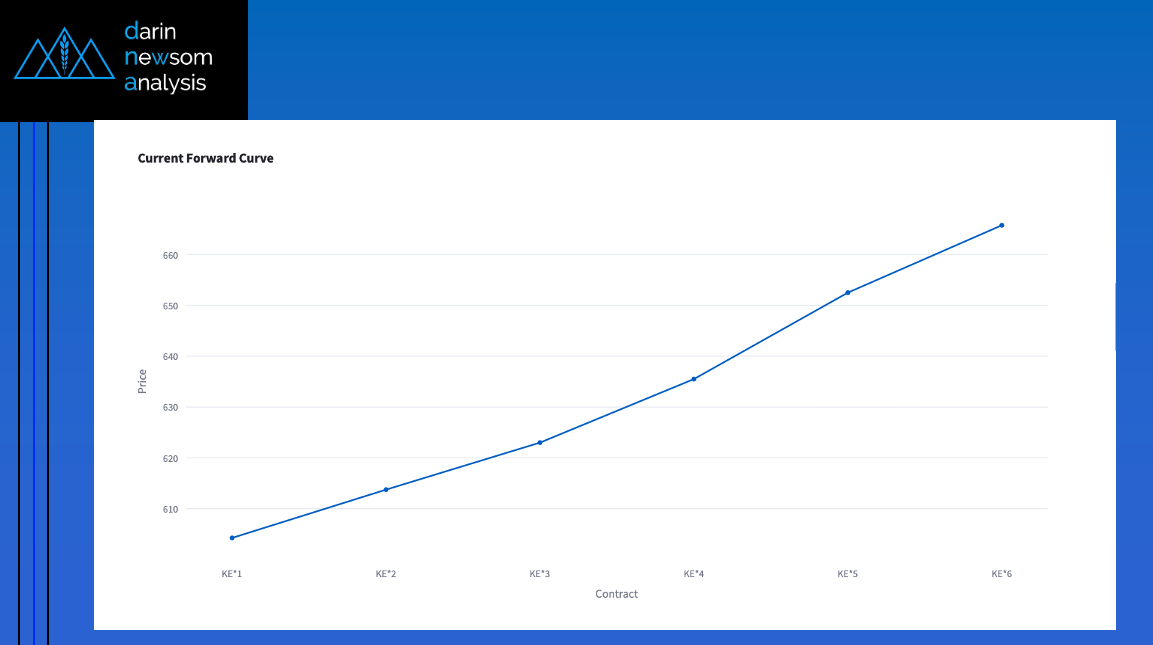Viewport: 1153px width, 645px height.
Task: Click the vertical "Price" axis title
Action: click(x=142, y=381)
